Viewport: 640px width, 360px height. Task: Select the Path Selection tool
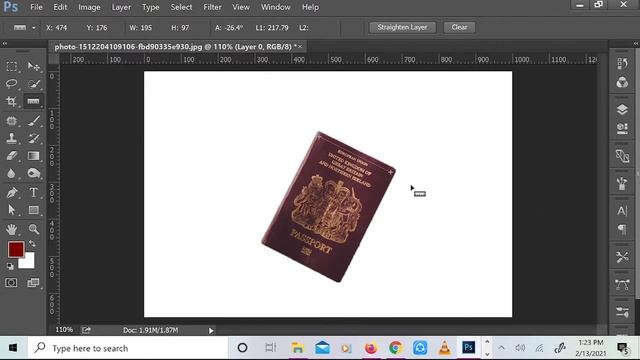coord(11,210)
